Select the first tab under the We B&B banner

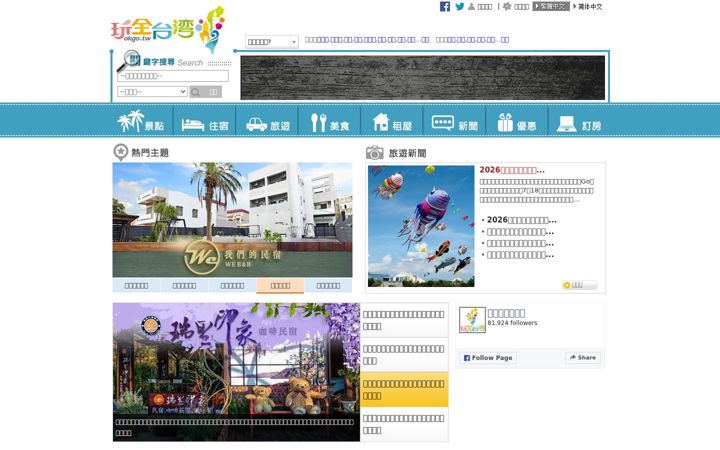pyautogui.click(x=136, y=286)
